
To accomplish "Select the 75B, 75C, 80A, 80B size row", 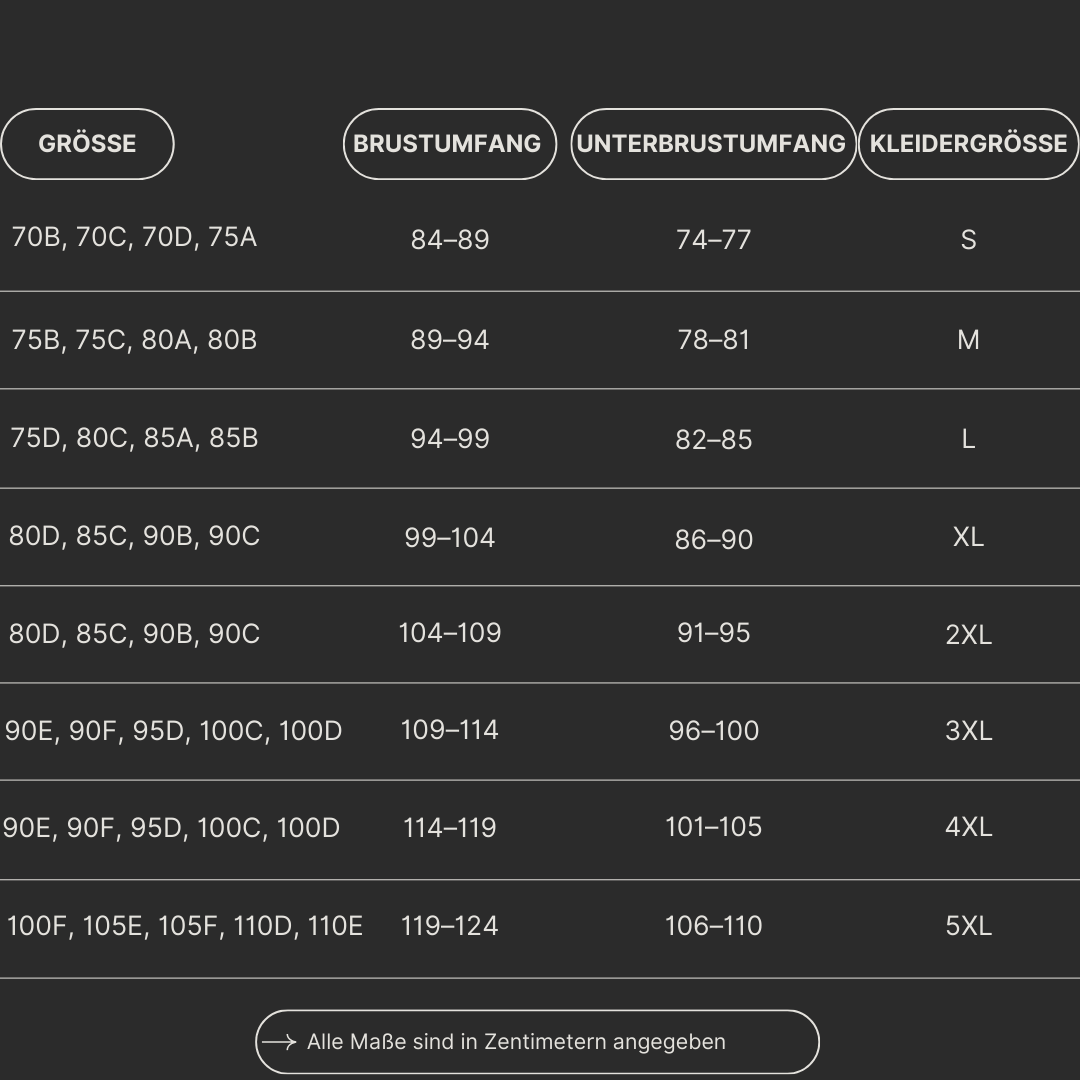I will (x=540, y=340).
